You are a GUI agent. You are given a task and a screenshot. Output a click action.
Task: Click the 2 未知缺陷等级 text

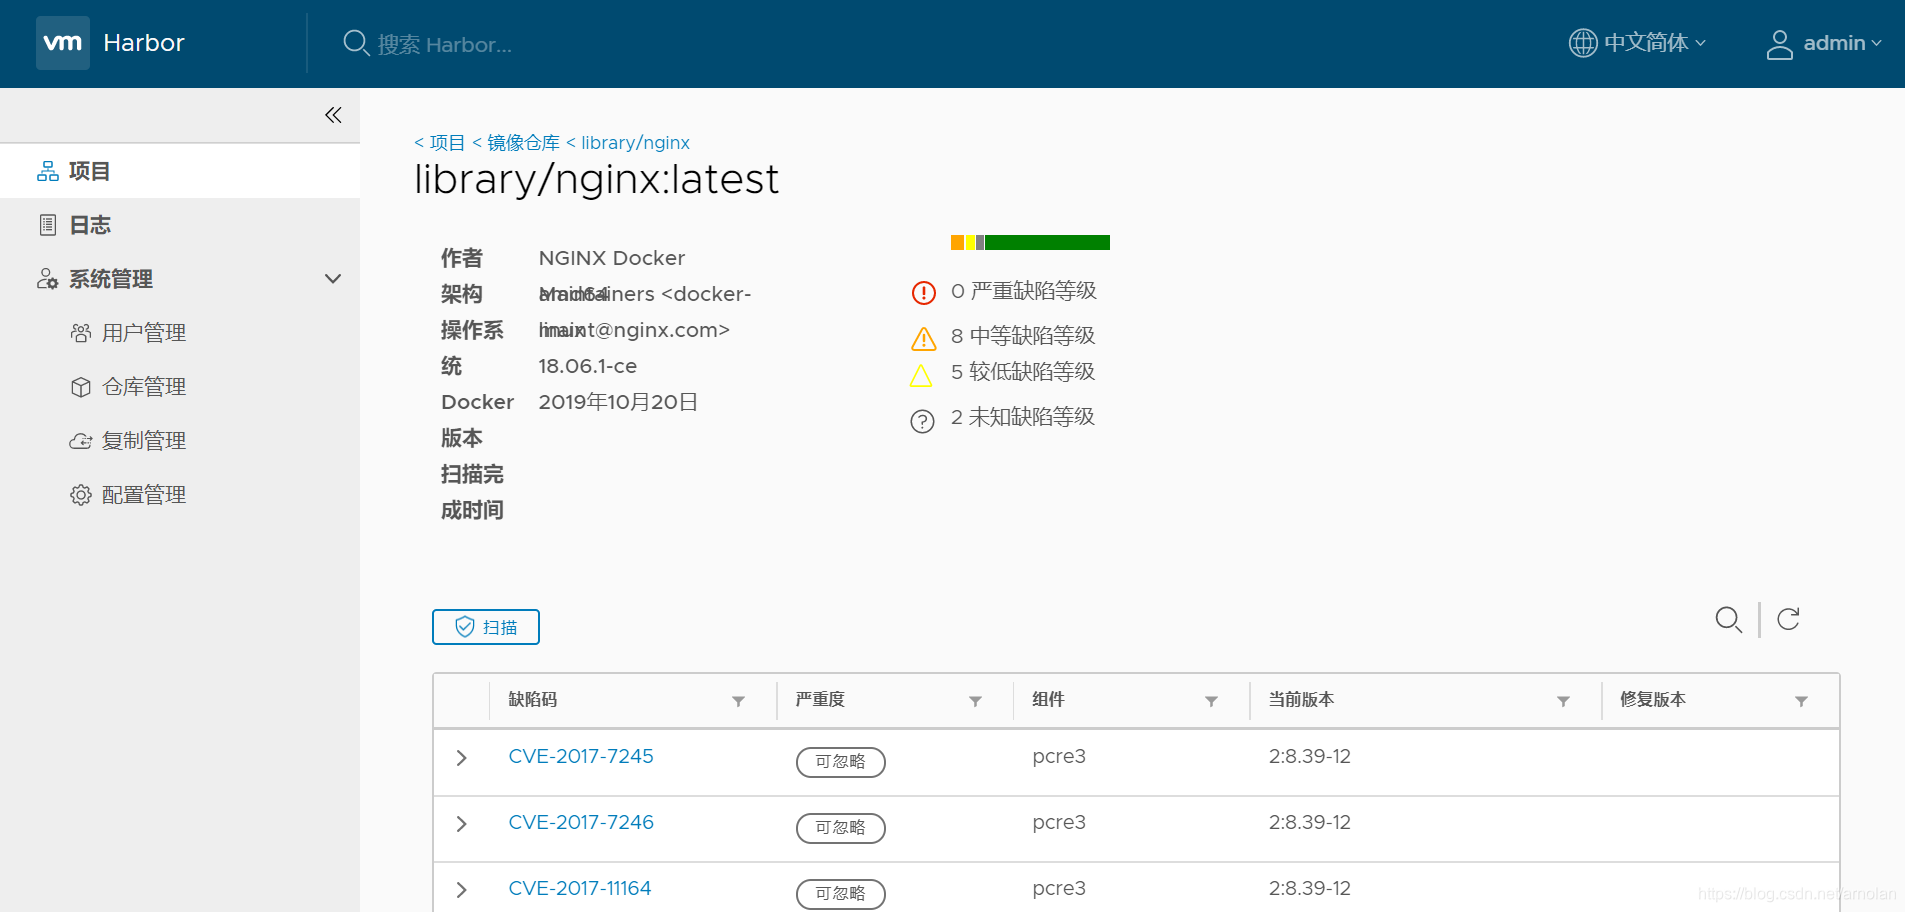click(x=1023, y=417)
